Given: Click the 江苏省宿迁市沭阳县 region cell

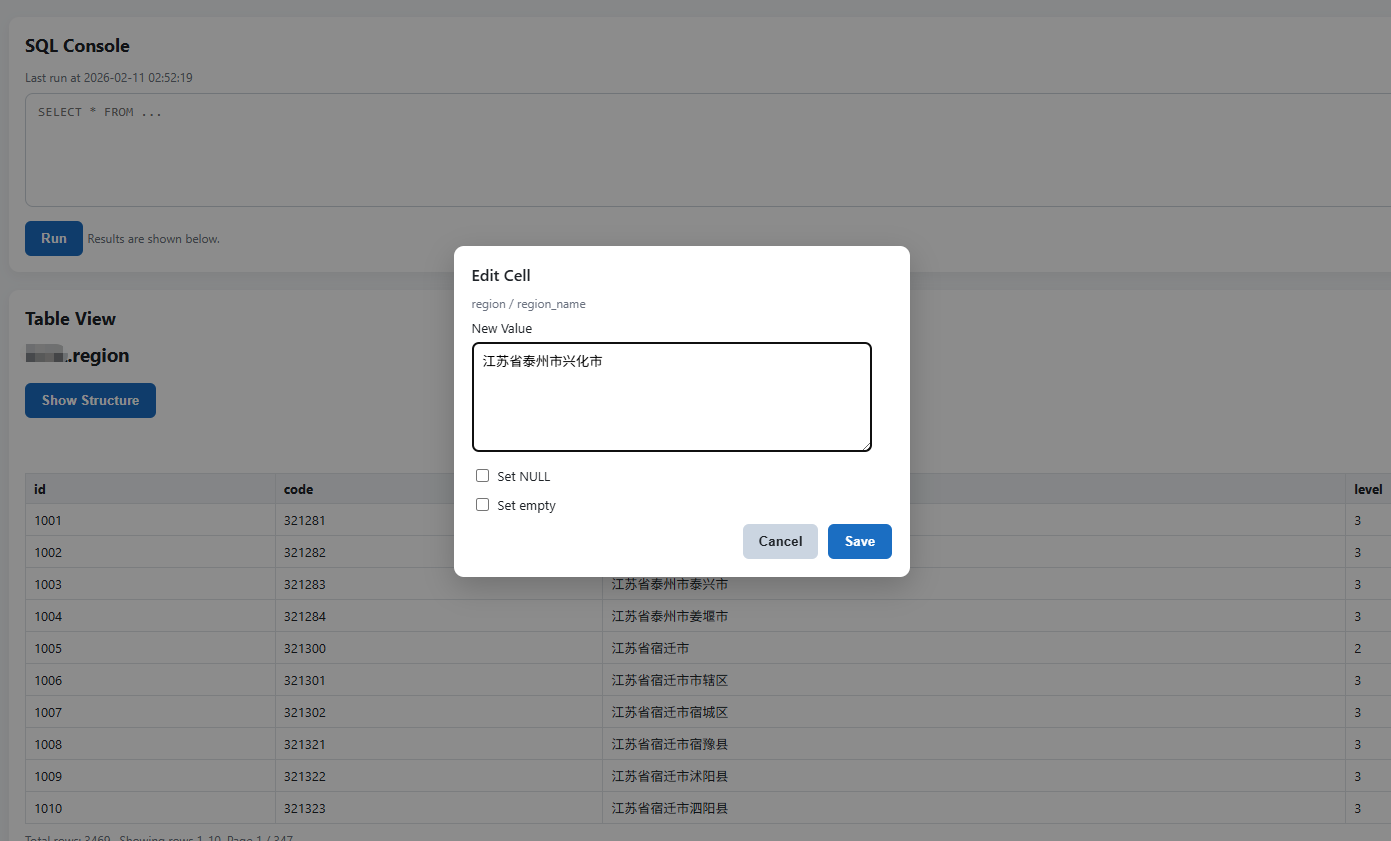Looking at the screenshot, I should coord(669,776).
